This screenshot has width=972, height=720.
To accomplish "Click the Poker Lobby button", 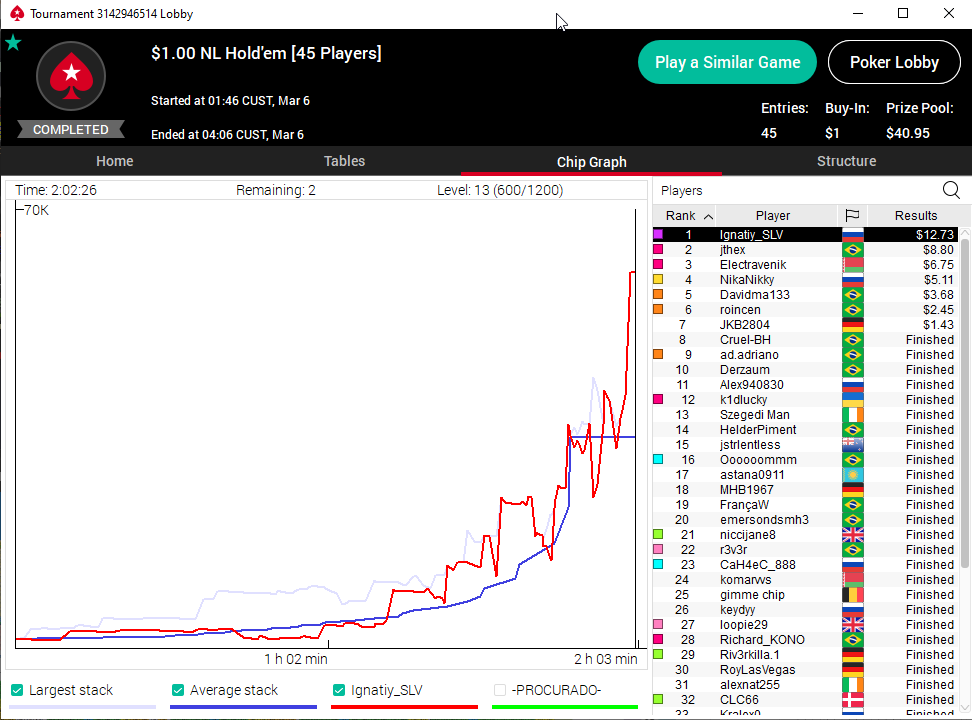I will [894, 62].
